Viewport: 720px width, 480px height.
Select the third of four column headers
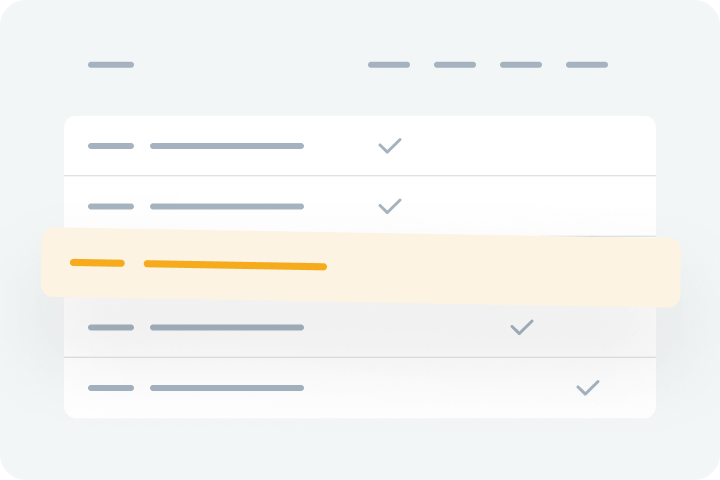coord(521,65)
